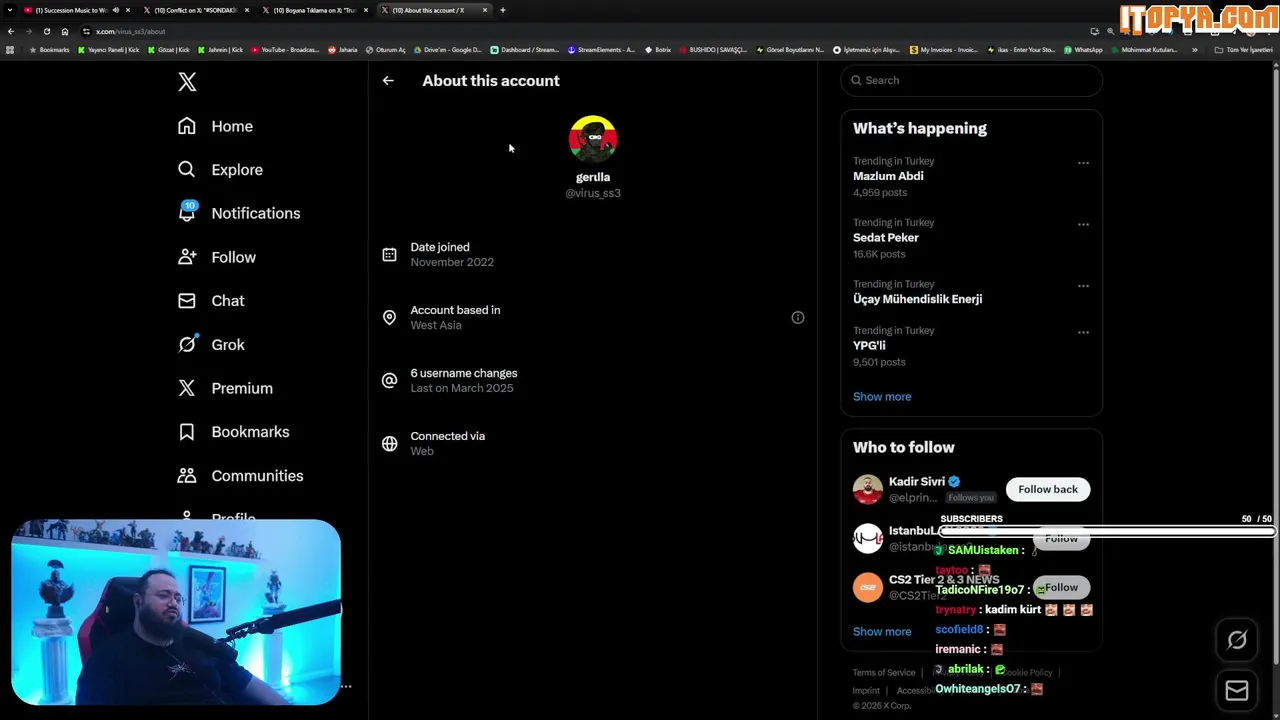Go back with the arrow beside About this account
Screen dimensions: 1280x720
(388, 81)
